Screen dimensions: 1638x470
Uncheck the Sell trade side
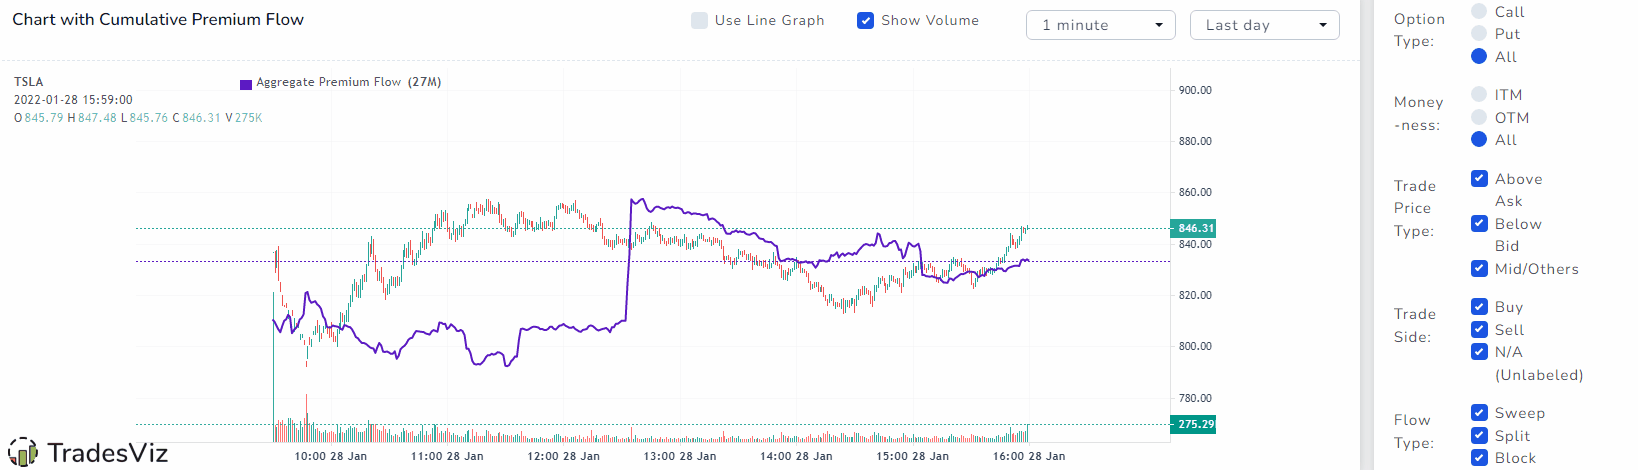pyautogui.click(x=1480, y=329)
